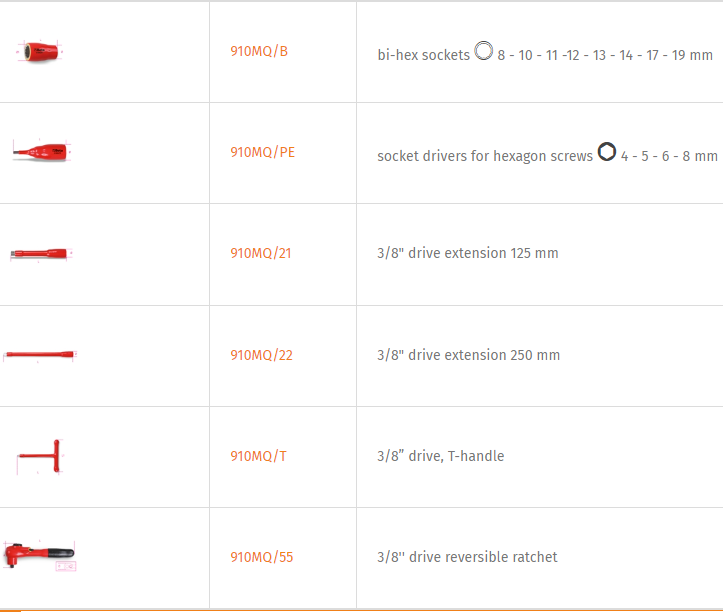Click the bi-hex ring symbol icon
This screenshot has width=723, height=612.
point(484,50)
